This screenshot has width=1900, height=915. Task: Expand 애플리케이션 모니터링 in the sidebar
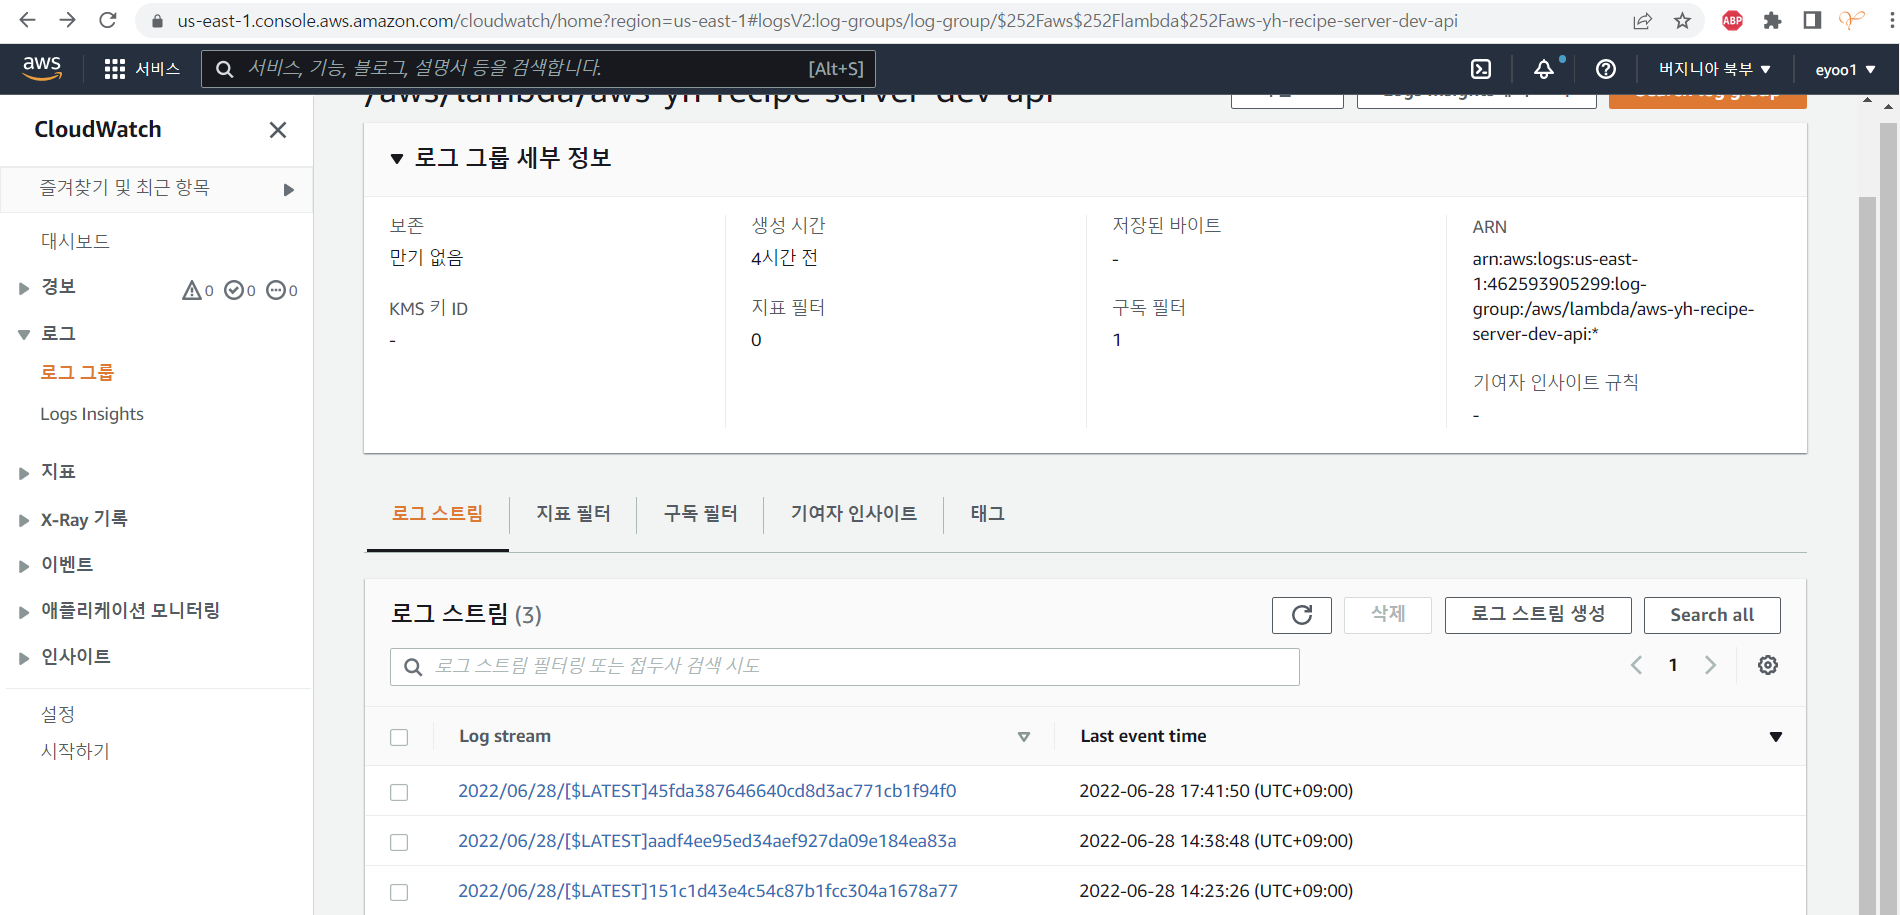(x=24, y=612)
